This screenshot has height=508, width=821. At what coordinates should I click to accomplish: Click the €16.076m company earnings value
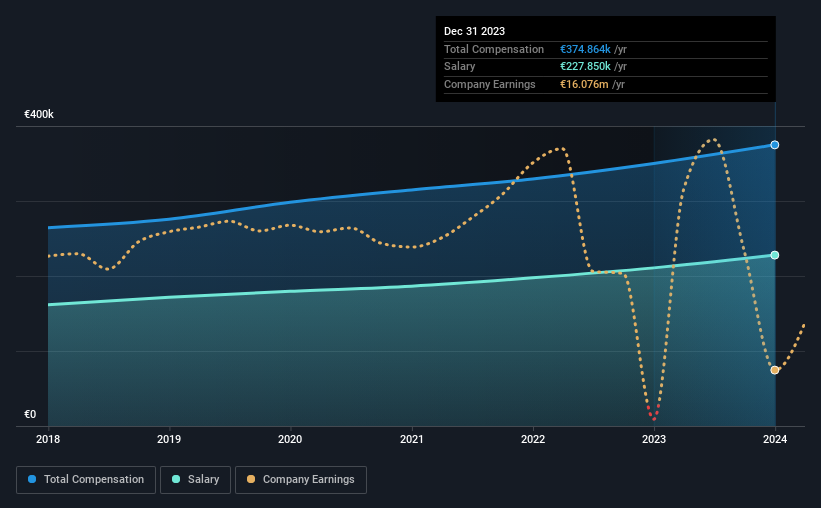point(584,84)
